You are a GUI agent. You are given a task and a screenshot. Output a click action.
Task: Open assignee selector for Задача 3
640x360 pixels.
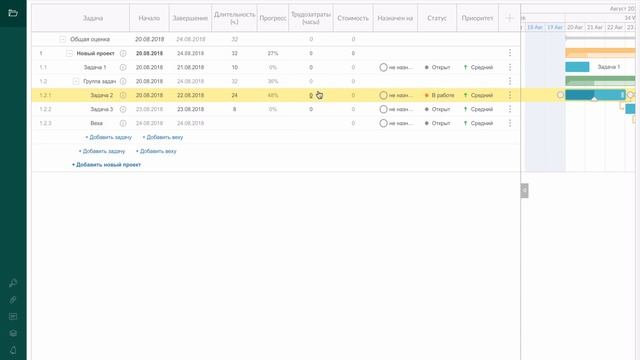396,109
